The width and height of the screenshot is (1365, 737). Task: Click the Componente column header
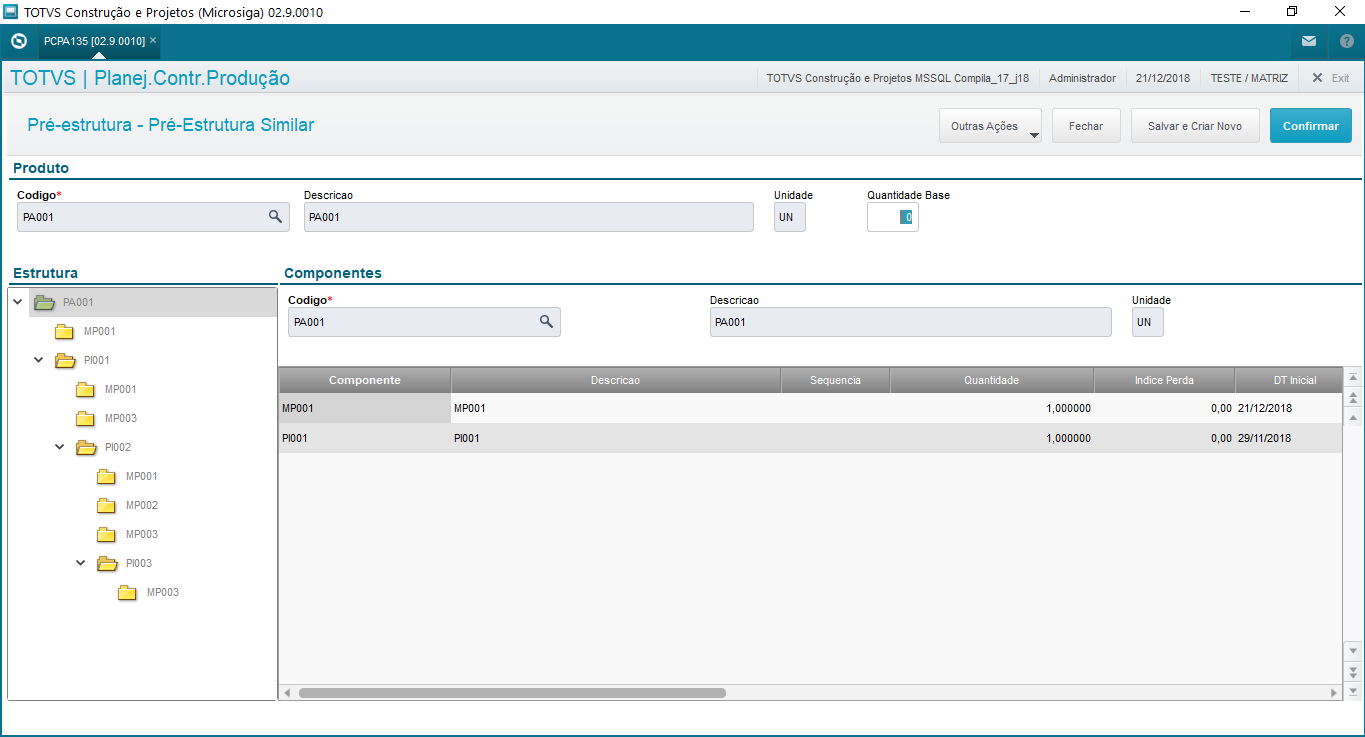click(x=365, y=380)
